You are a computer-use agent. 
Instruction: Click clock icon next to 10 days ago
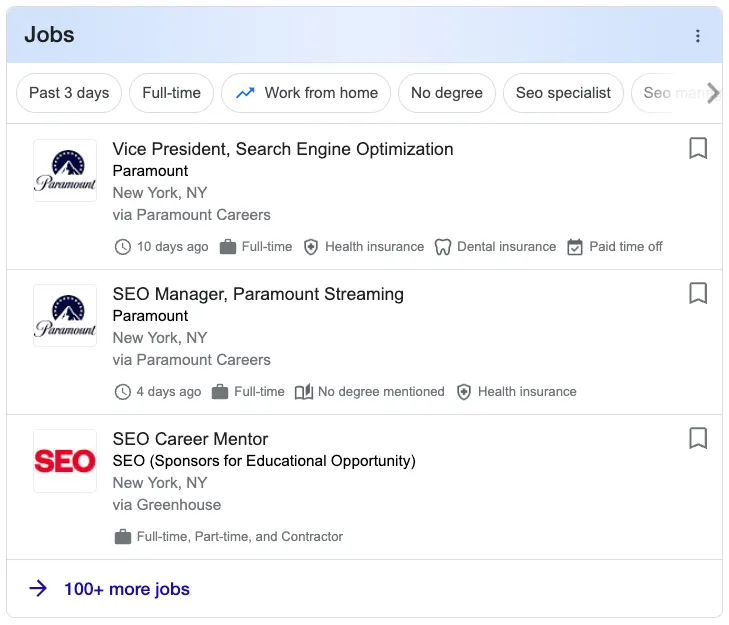(123, 247)
